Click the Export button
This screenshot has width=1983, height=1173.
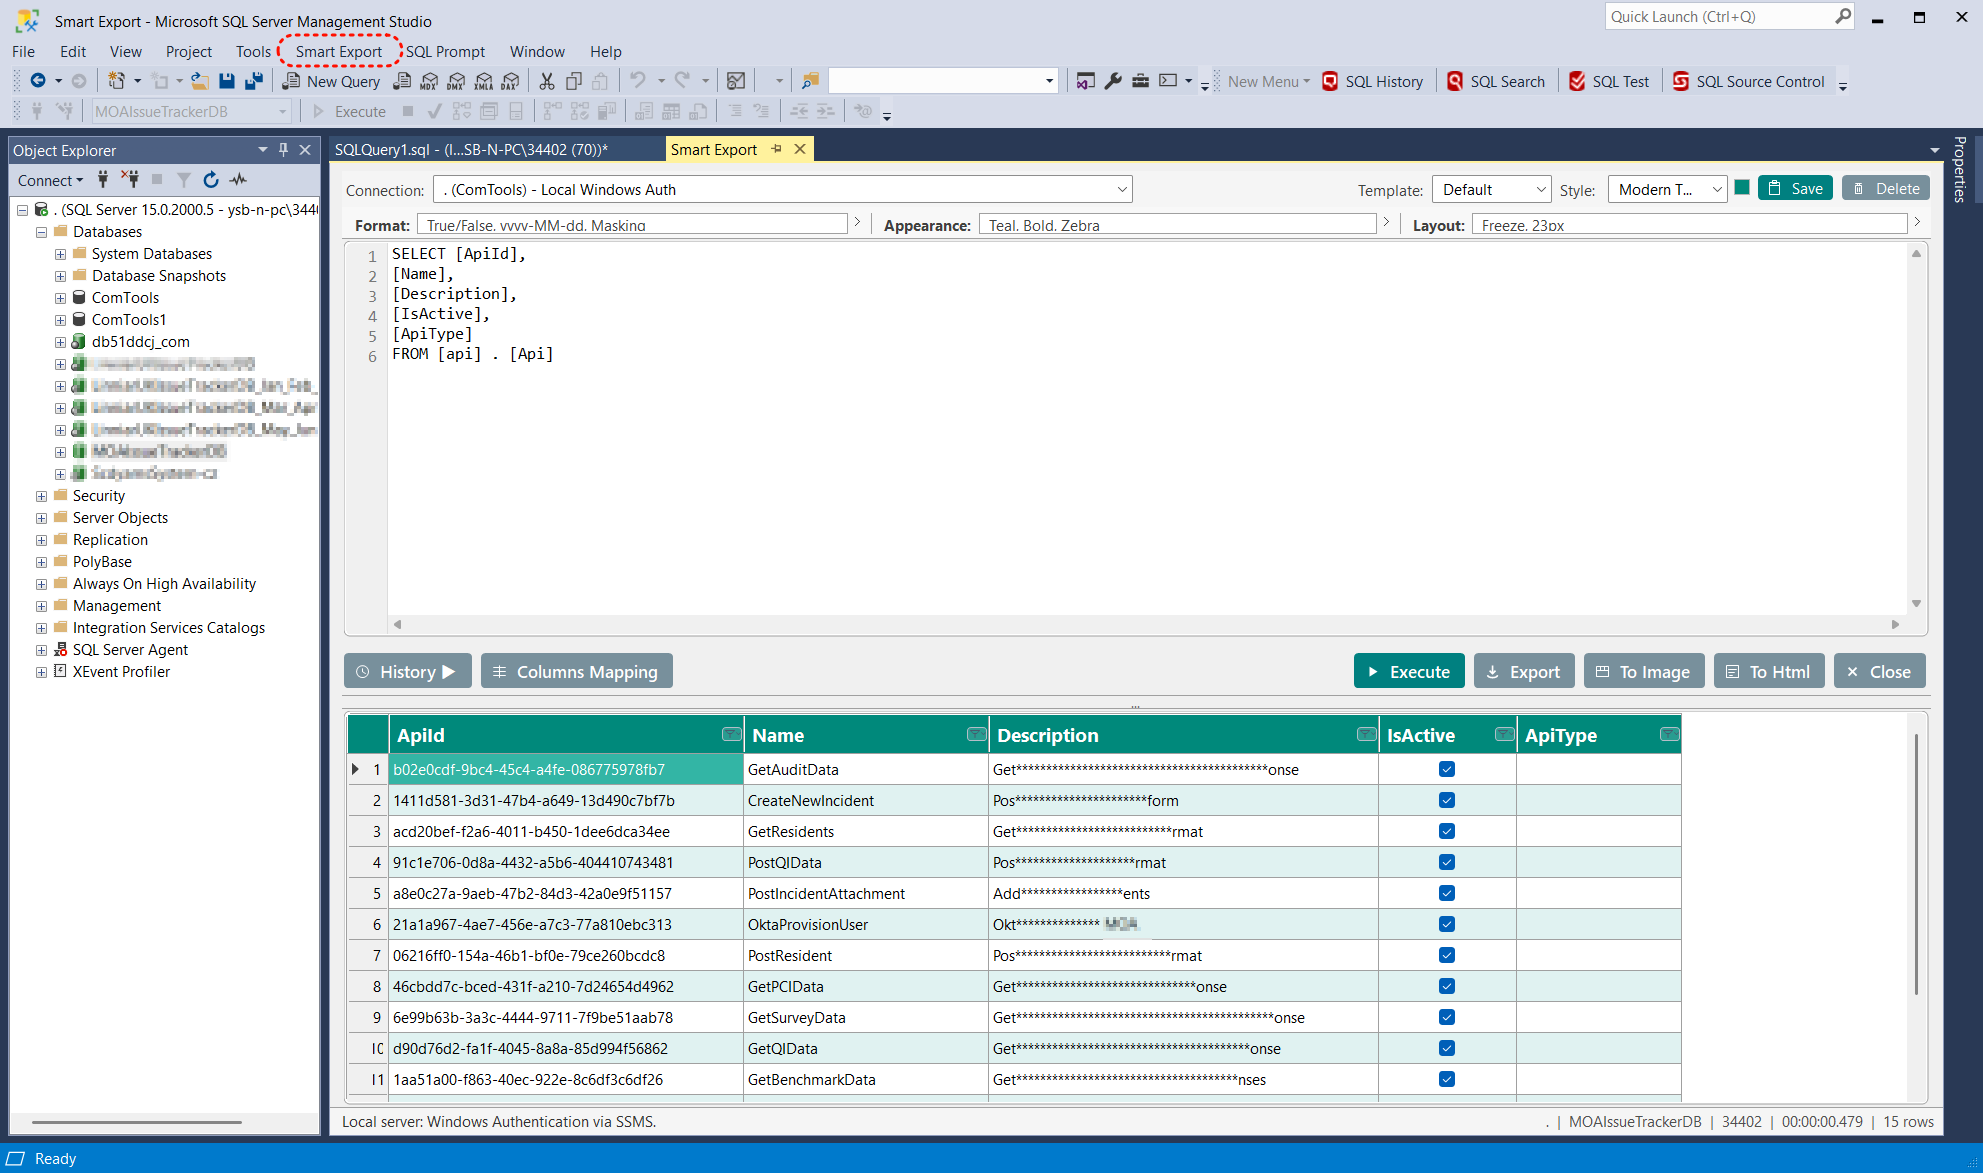coord(1524,672)
